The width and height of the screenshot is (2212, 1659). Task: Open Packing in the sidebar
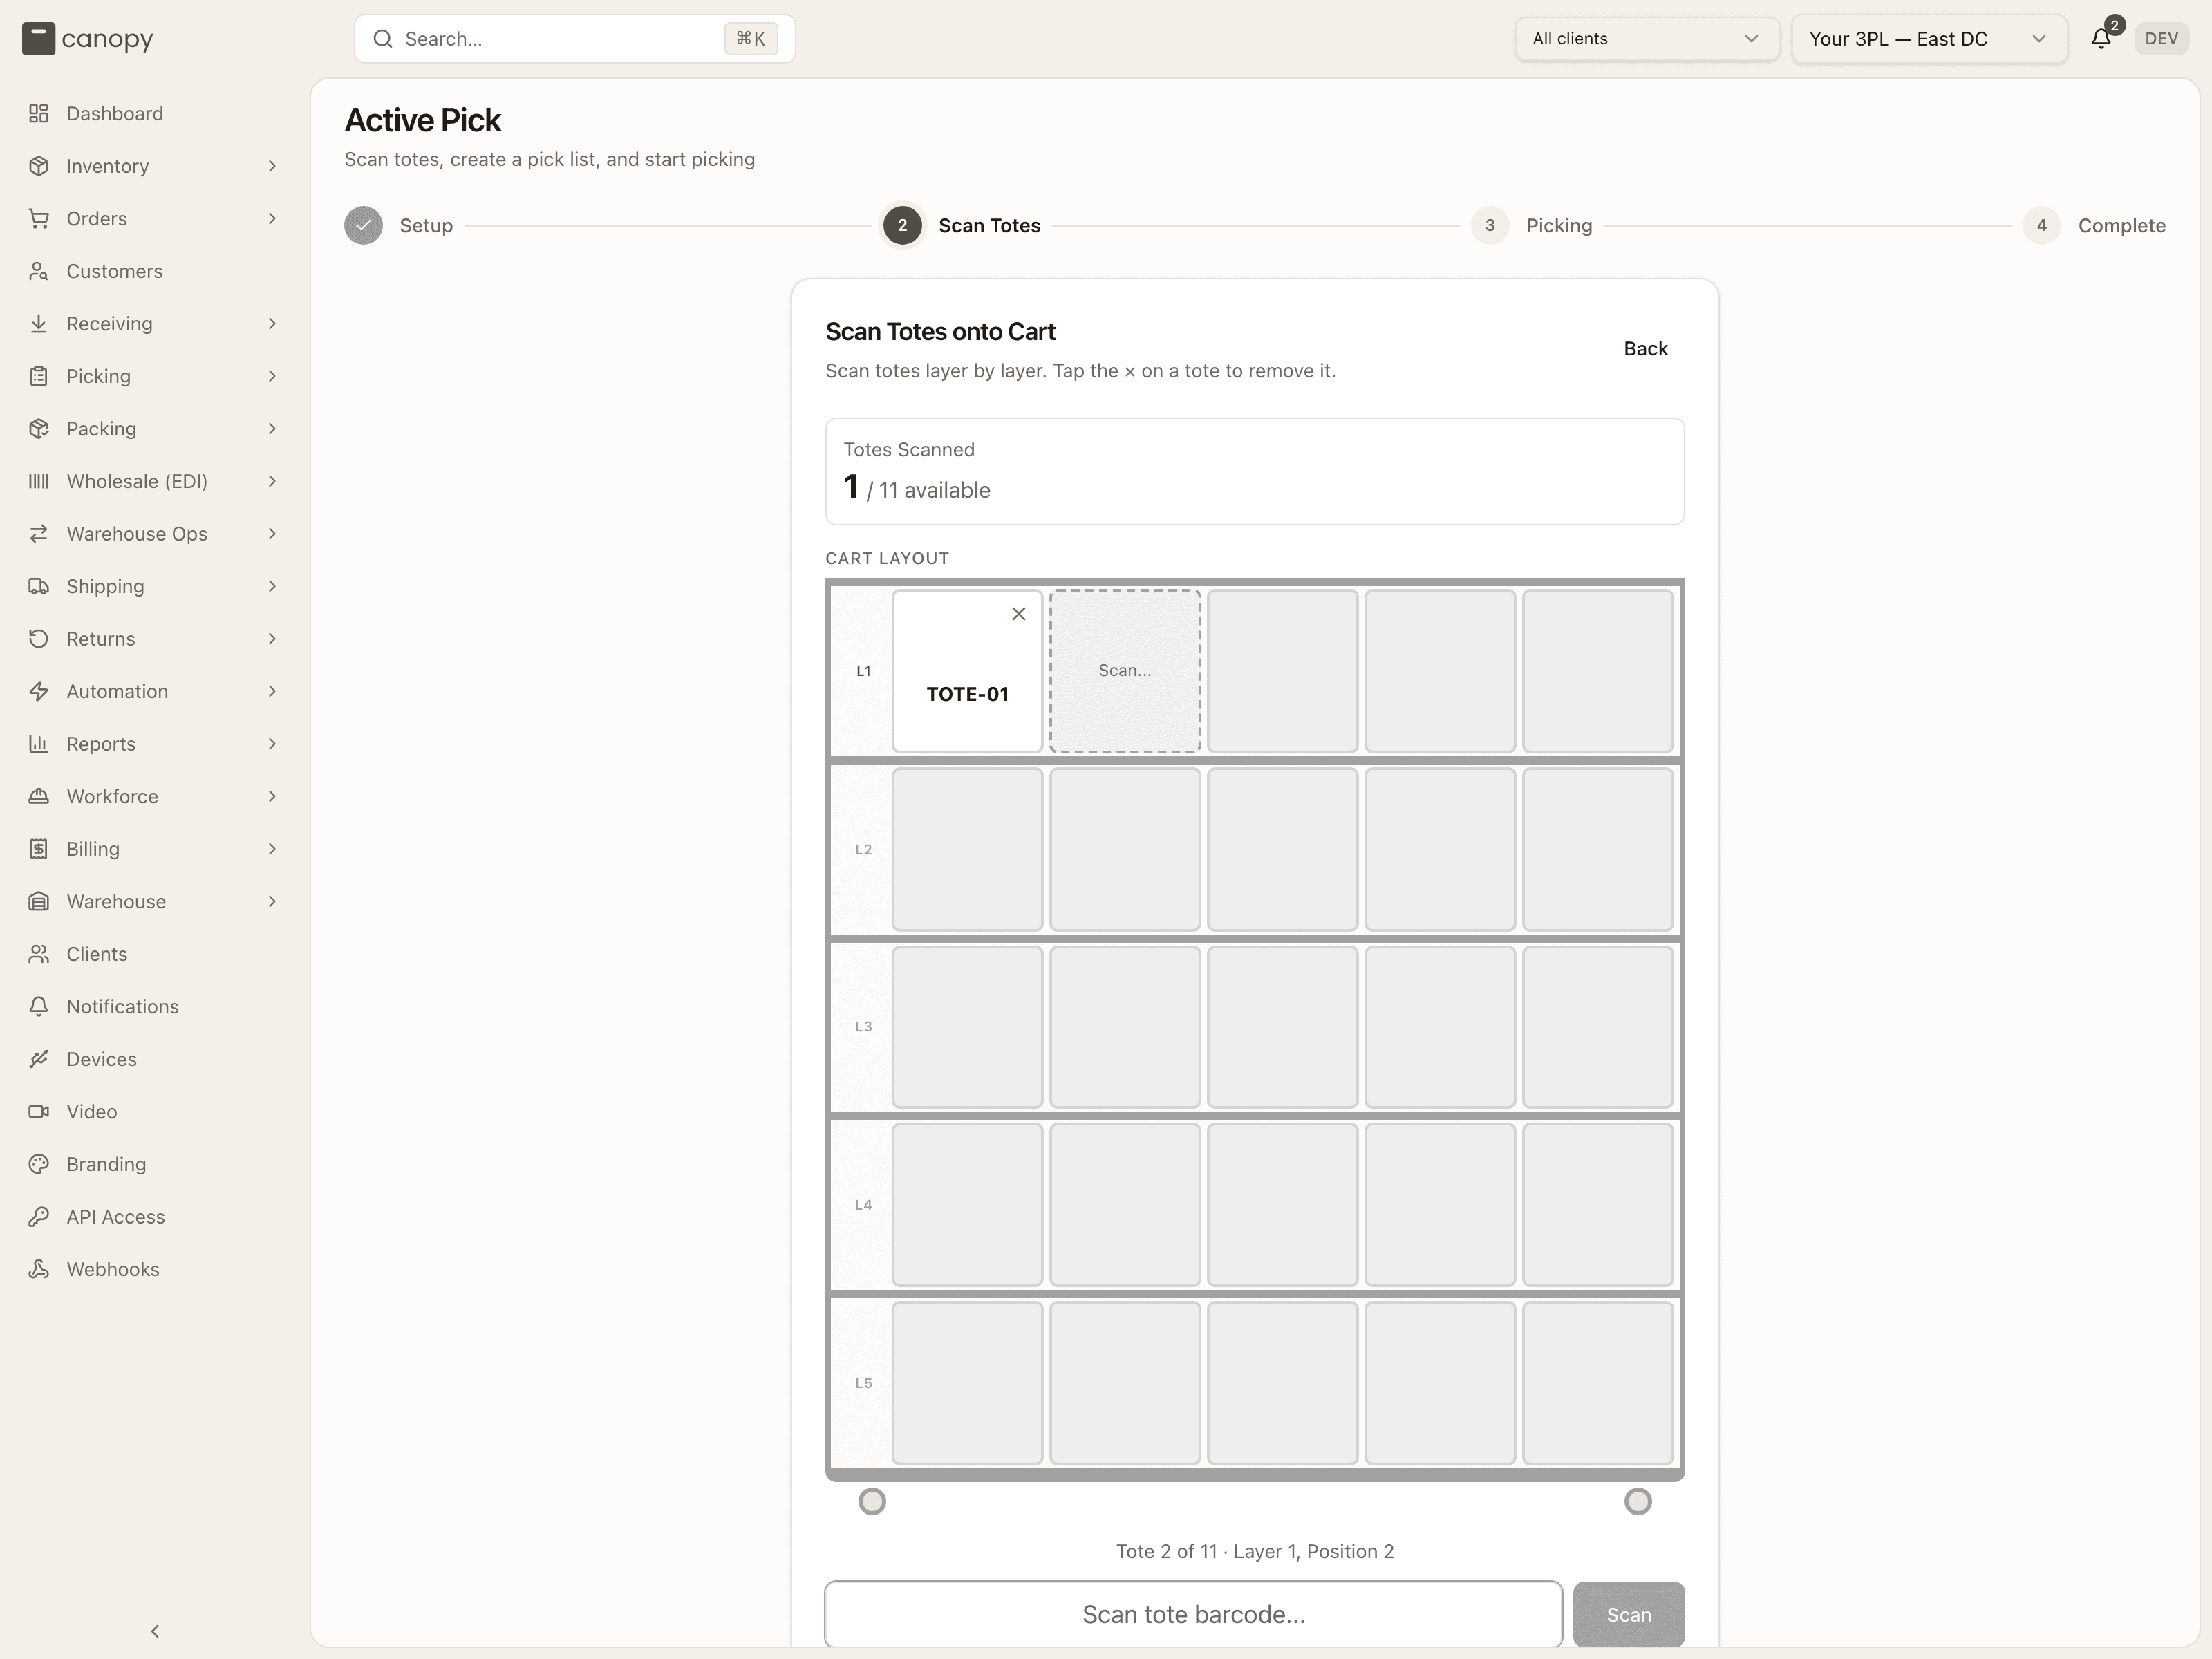[153, 429]
